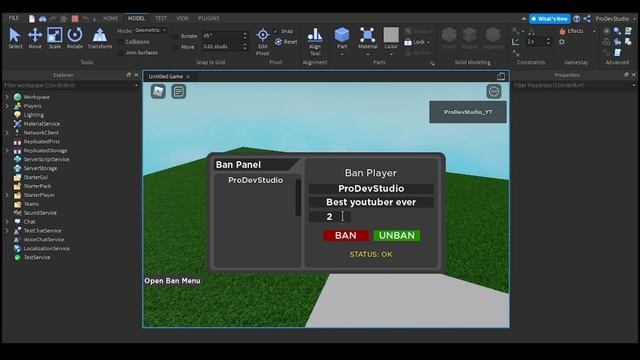640x360 pixels.
Task: Click the red Stop button in the top bar
Action: pos(75,19)
